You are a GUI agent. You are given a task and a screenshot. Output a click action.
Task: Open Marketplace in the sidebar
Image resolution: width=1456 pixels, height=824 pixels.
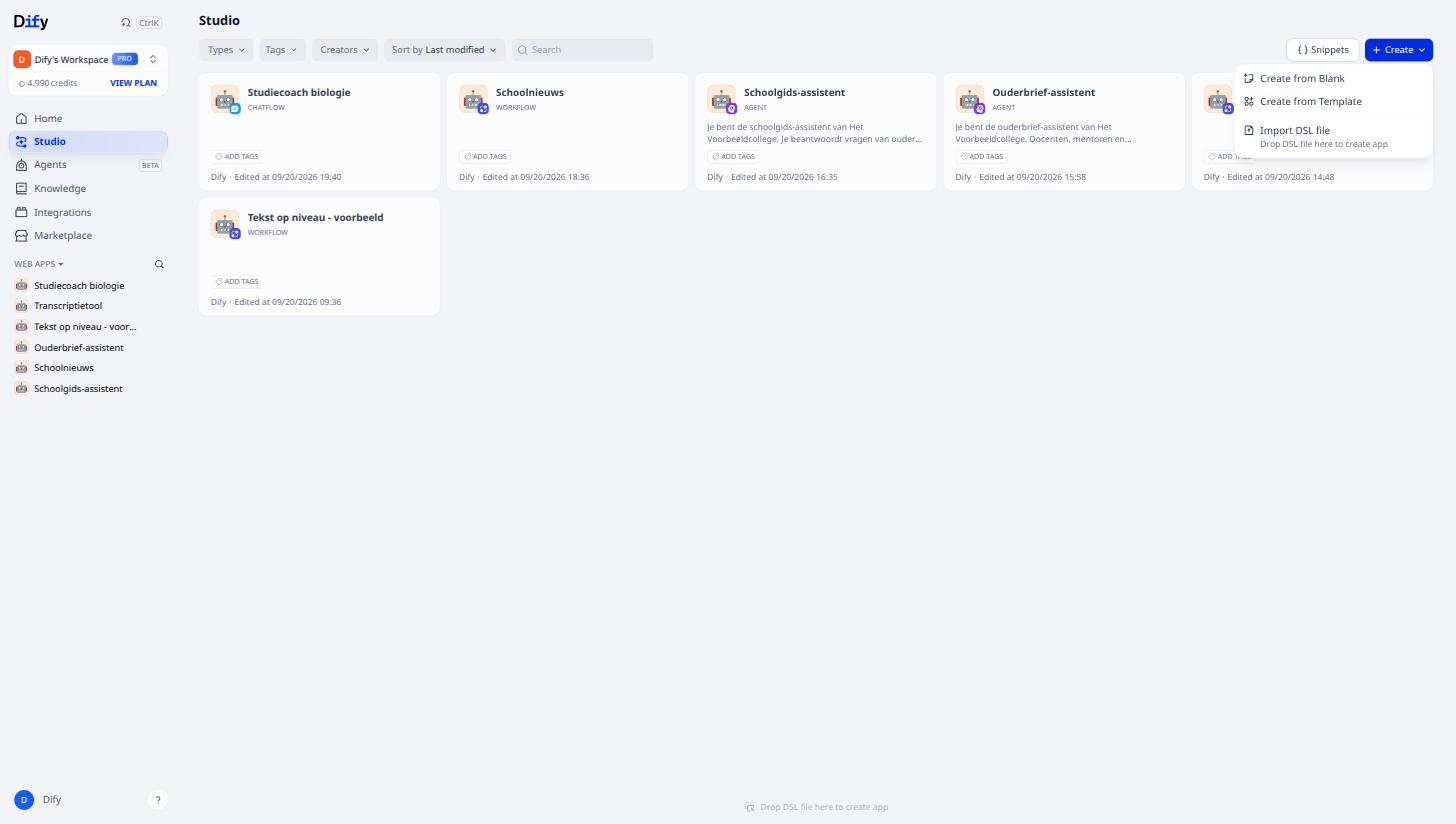[x=88, y=235]
